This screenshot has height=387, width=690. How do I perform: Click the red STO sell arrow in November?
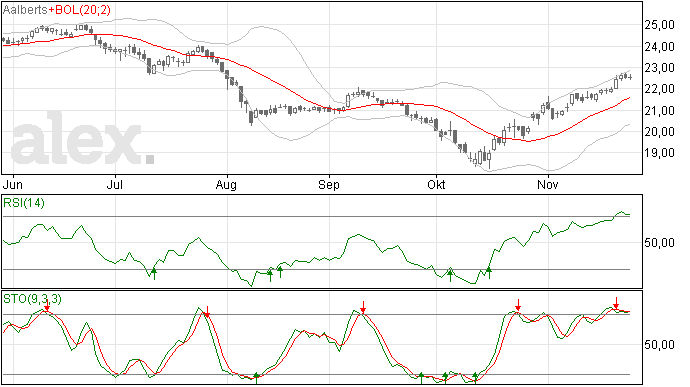pos(616,303)
